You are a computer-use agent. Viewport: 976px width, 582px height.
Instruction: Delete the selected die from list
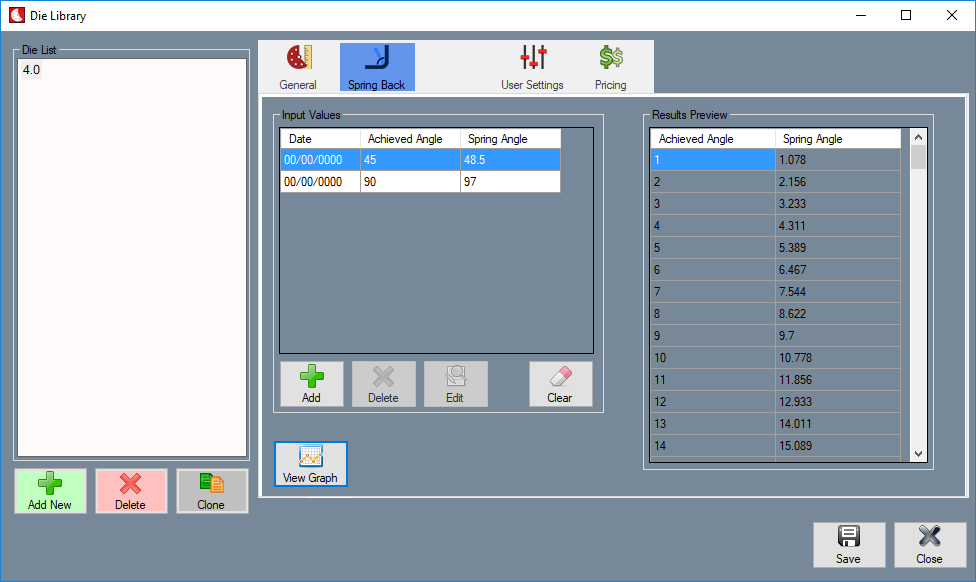click(x=131, y=491)
